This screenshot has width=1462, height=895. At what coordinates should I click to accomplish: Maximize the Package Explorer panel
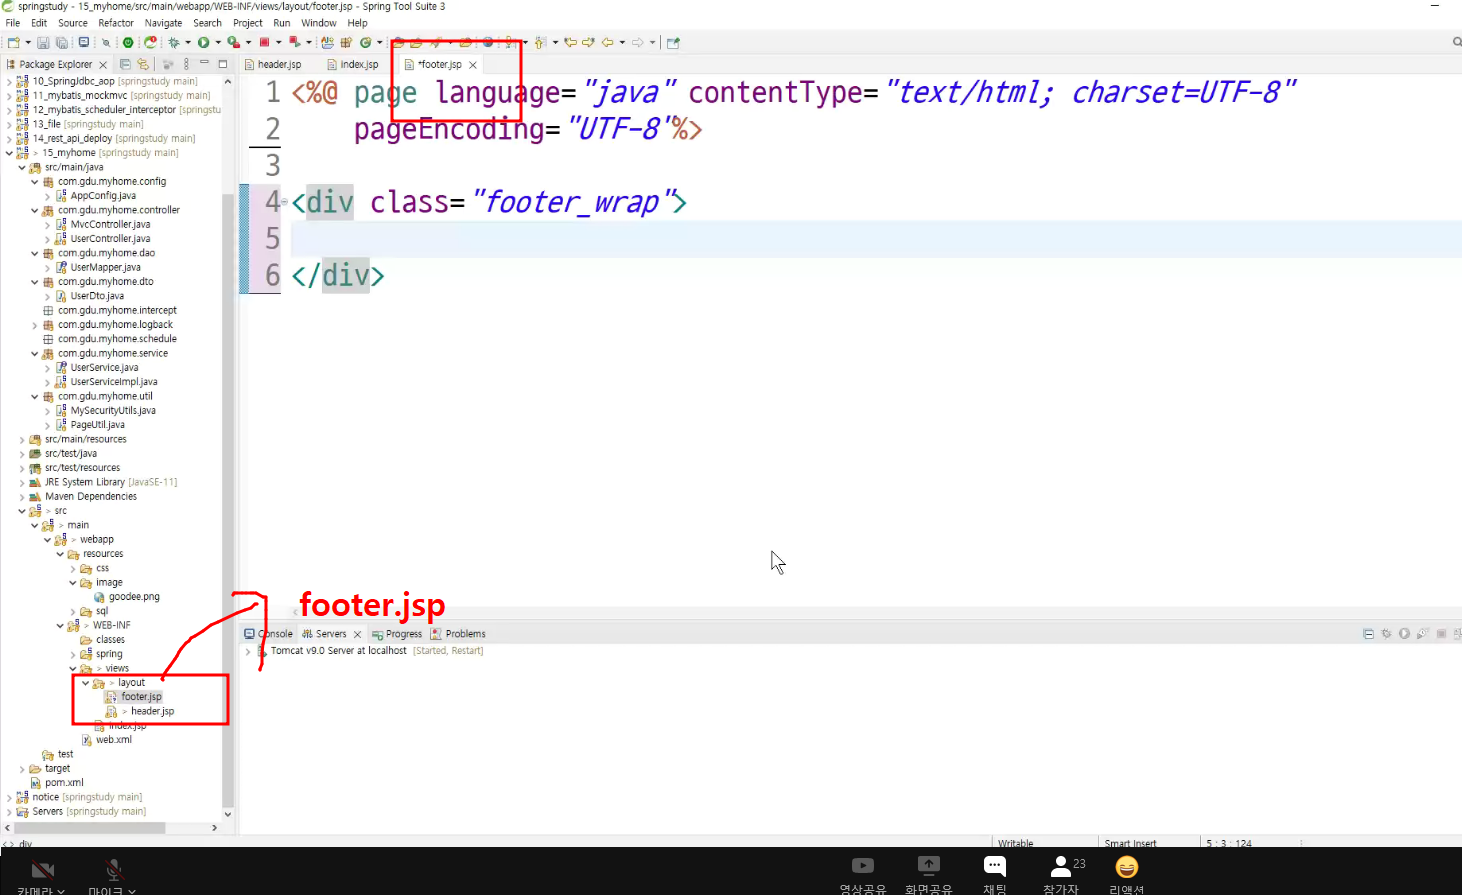222,64
